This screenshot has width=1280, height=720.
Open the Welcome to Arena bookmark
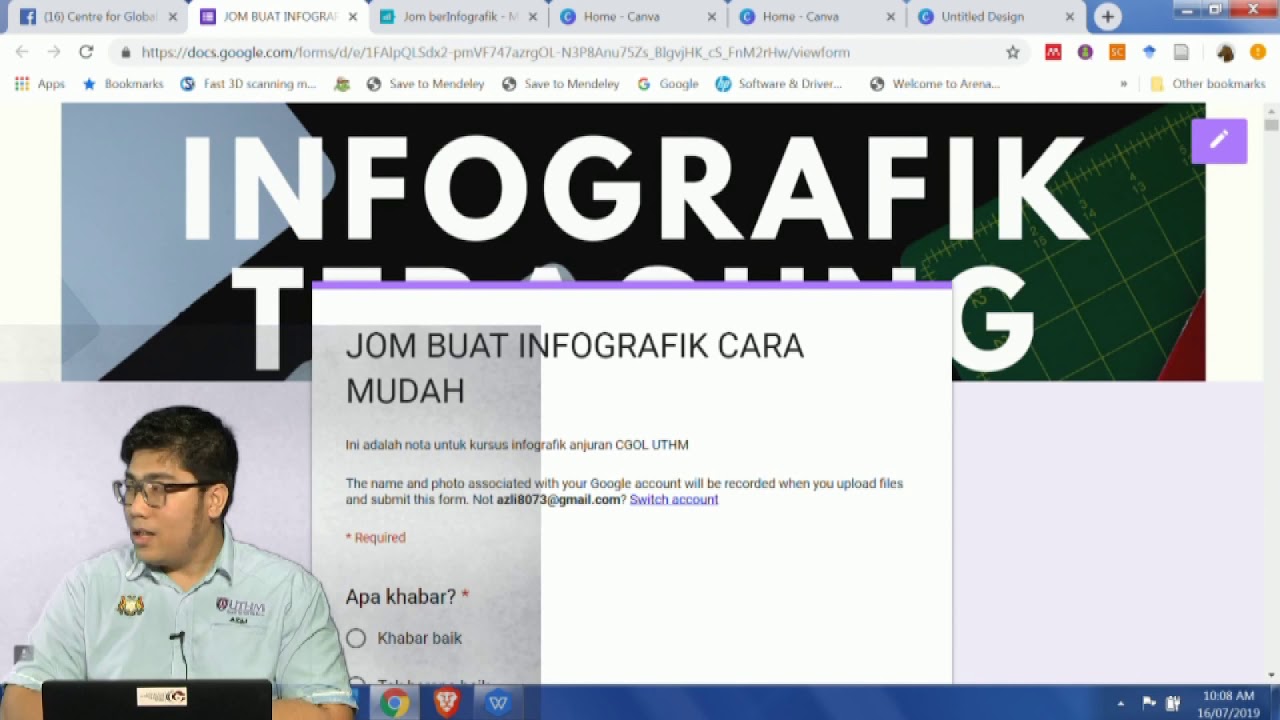click(x=935, y=84)
